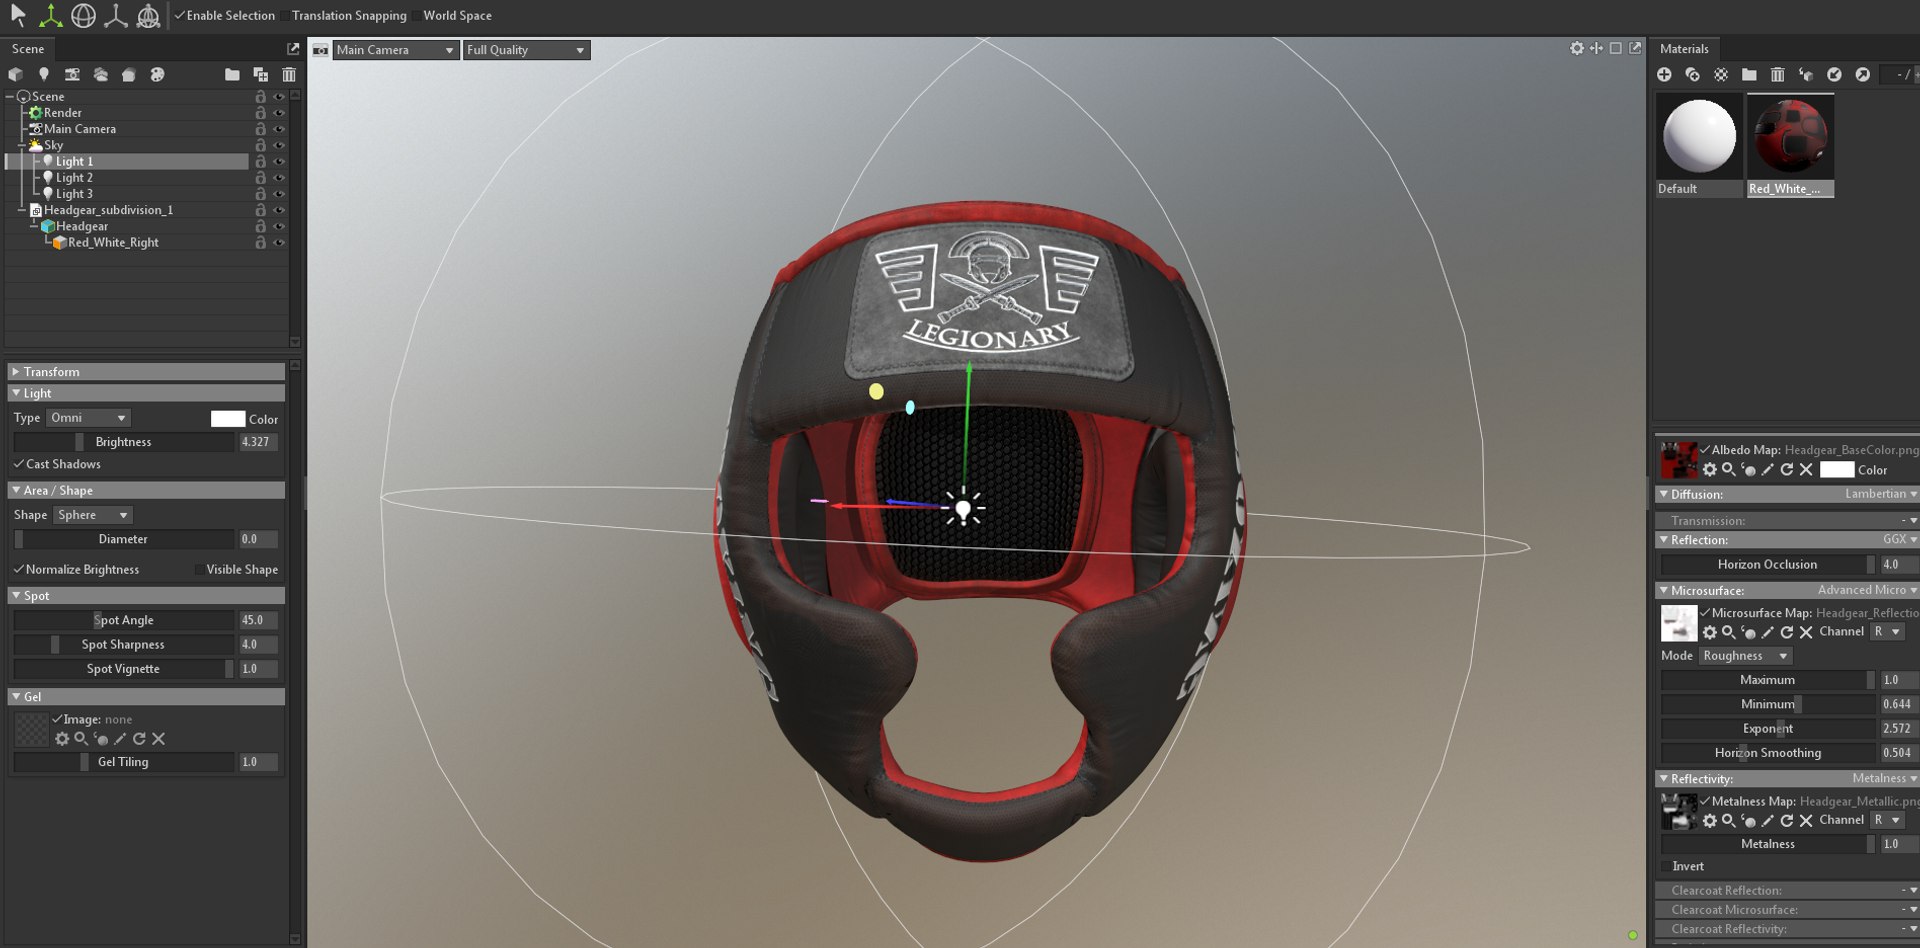Open Albedo Map texture settings gear
Image resolution: width=1920 pixels, height=948 pixels.
(x=1710, y=469)
